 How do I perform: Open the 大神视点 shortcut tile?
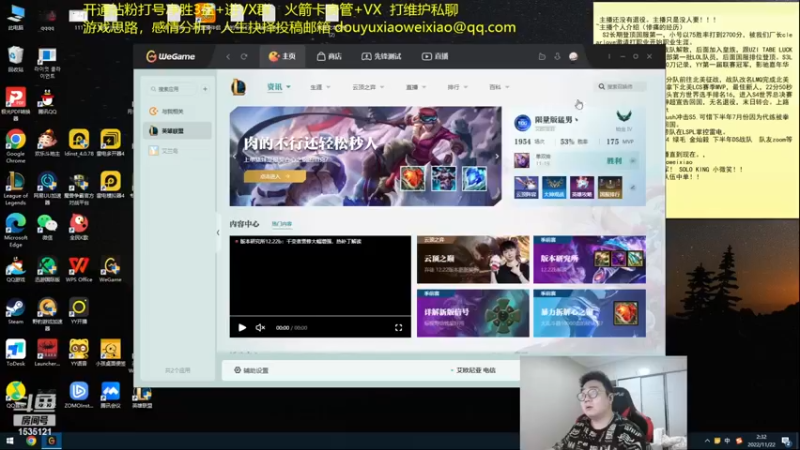tap(554, 187)
